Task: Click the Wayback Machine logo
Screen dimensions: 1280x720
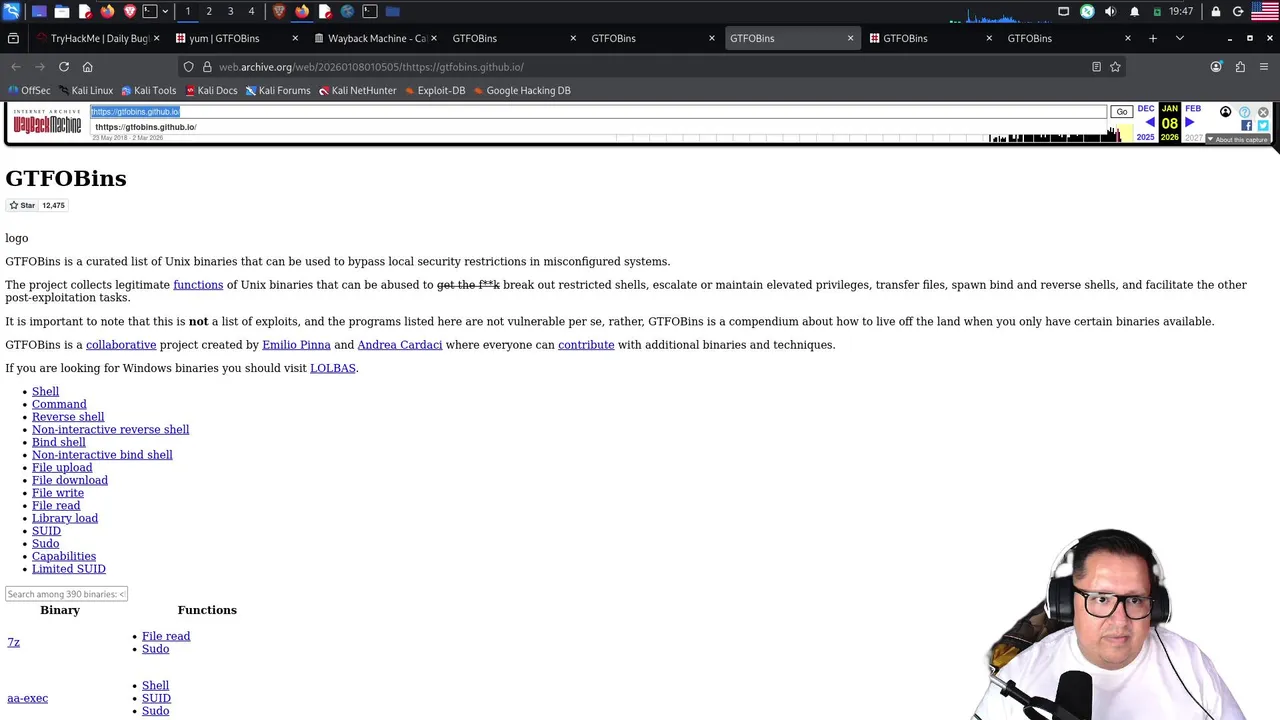Action: tap(47, 123)
